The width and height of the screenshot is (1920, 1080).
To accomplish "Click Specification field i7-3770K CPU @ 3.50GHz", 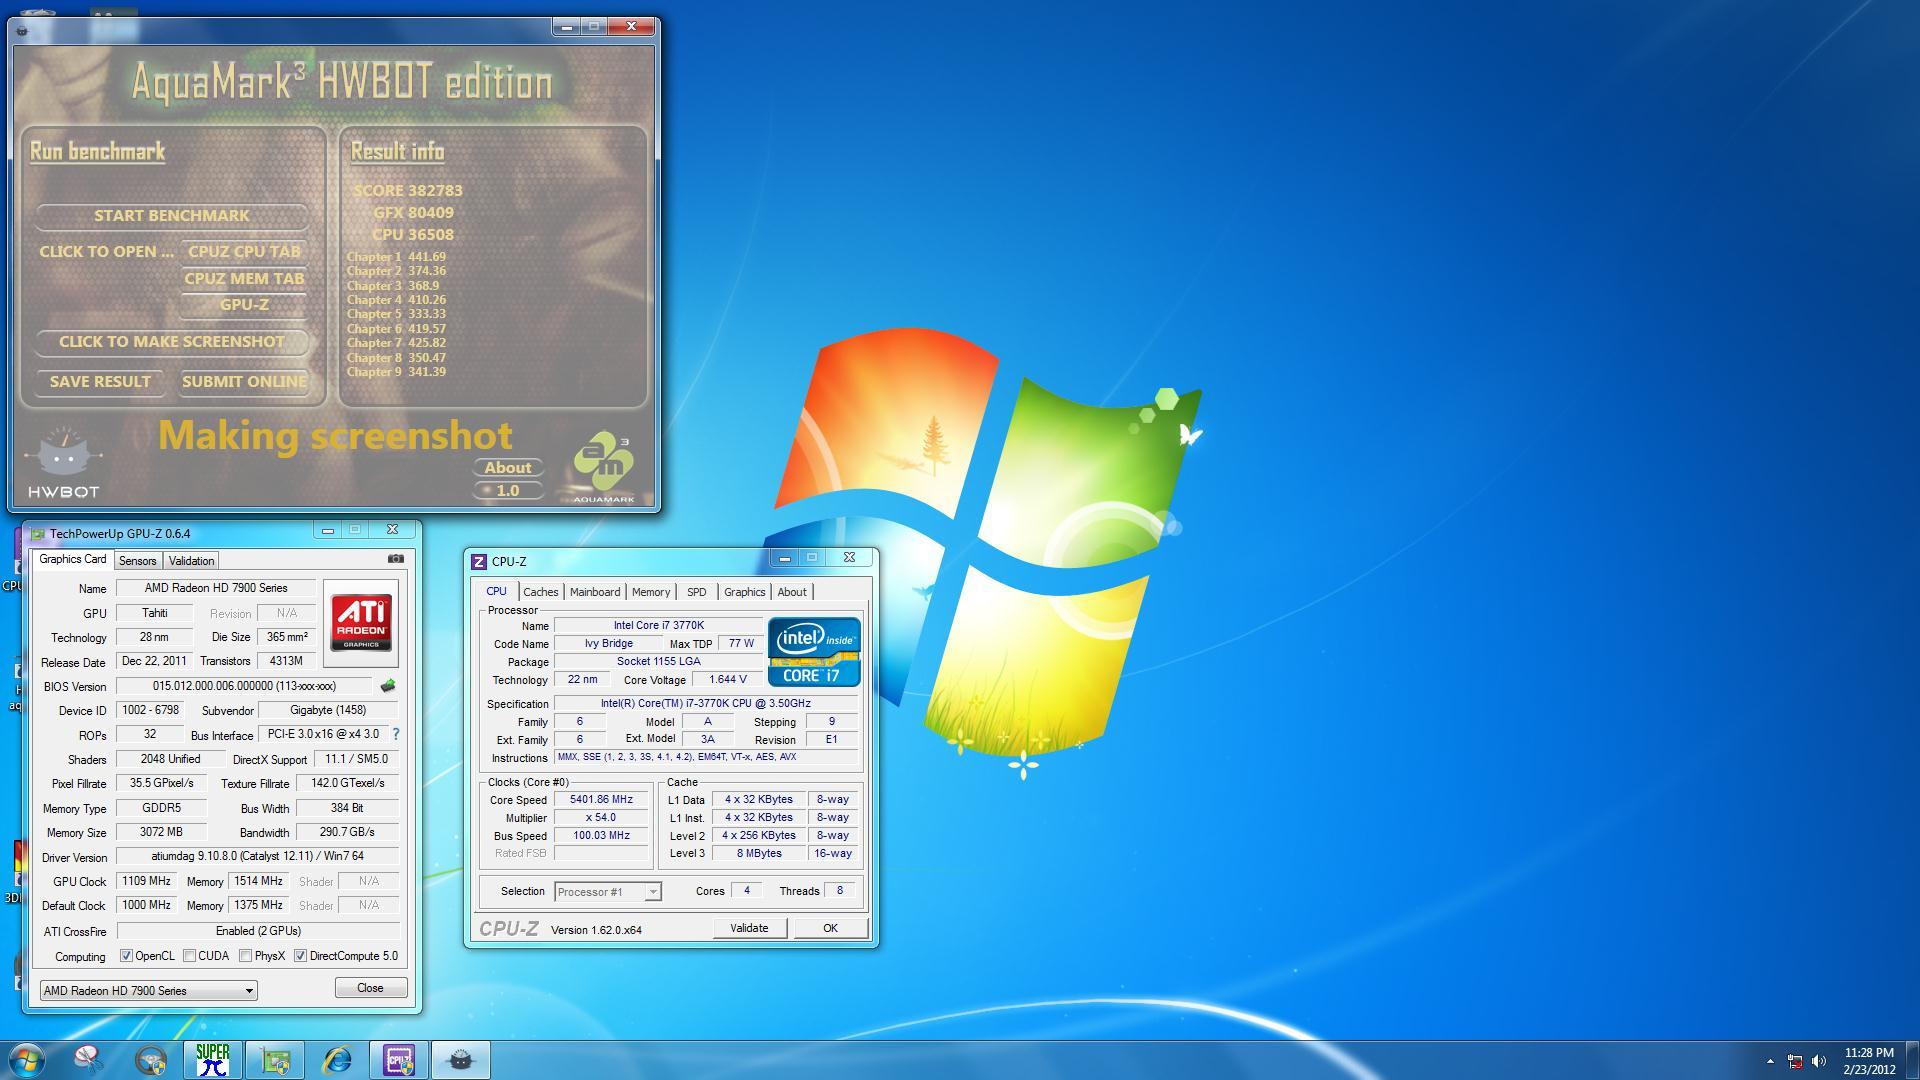I will pos(706,704).
